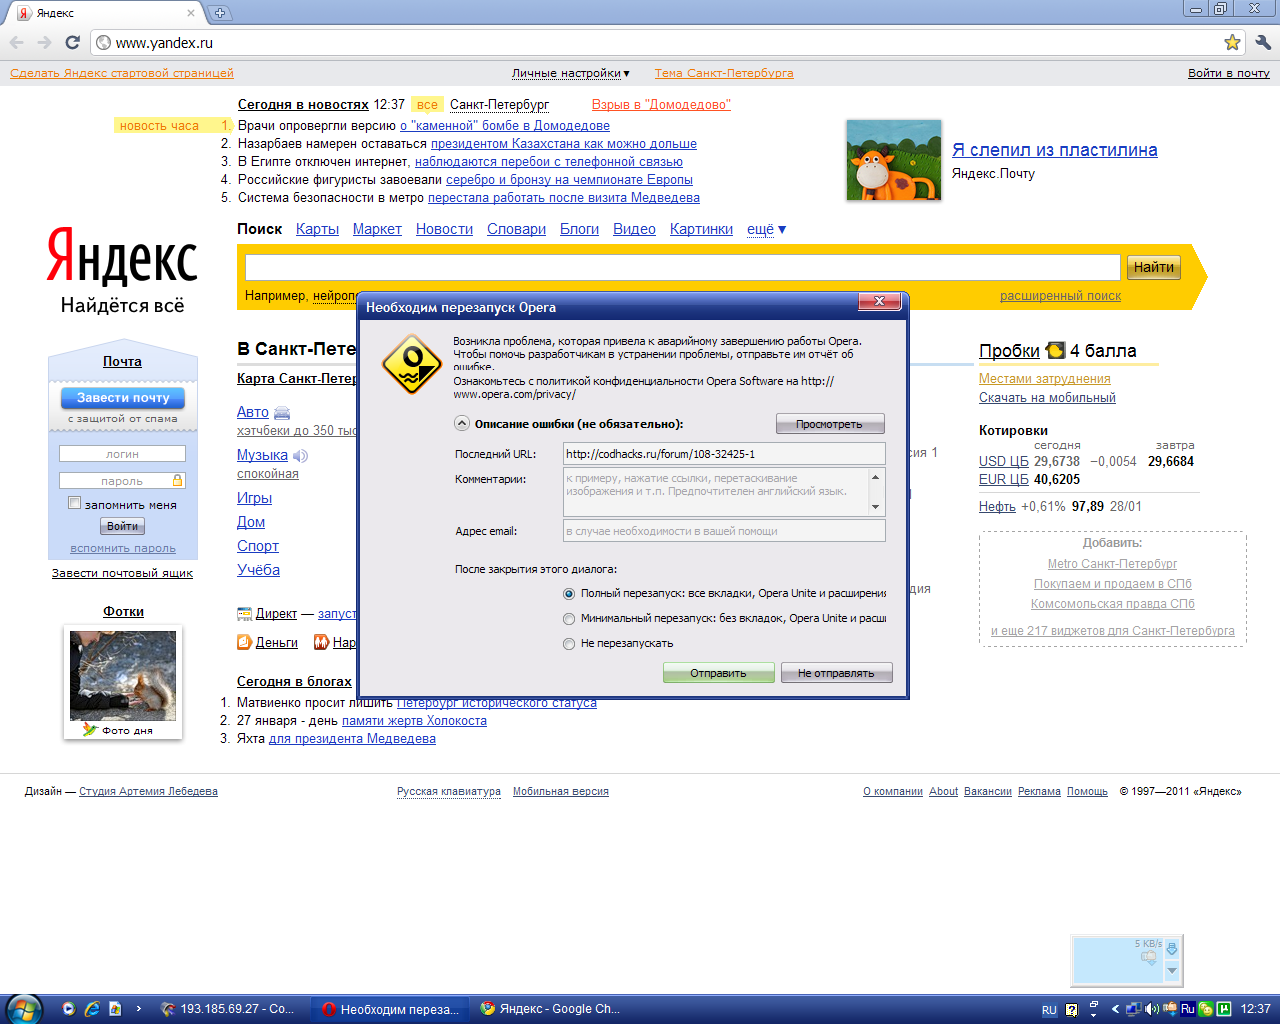Image resolution: width=1280 pixels, height=1024 pixels.
Task: Reload the Yandex page
Action: [x=72, y=42]
